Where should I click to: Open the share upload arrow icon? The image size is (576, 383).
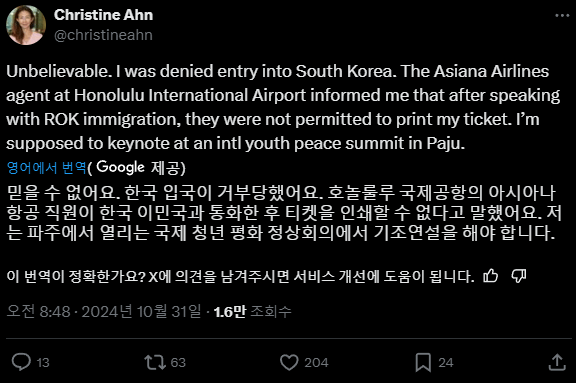coord(557,362)
